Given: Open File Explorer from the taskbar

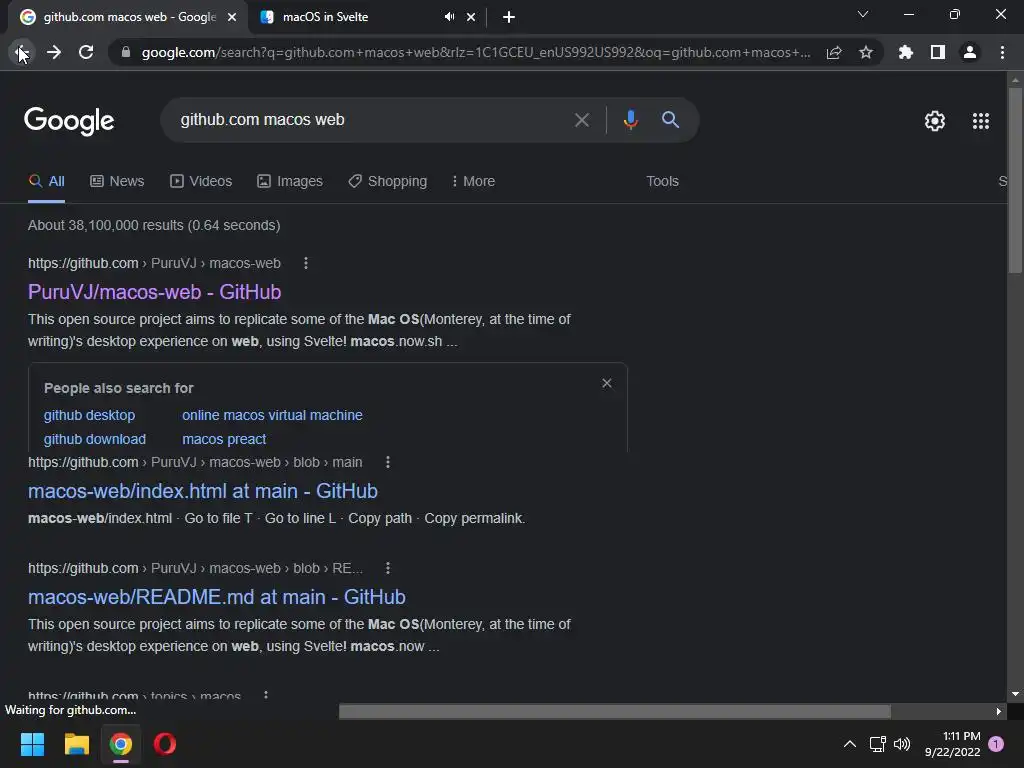Looking at the screenshot, I should 76,744.
